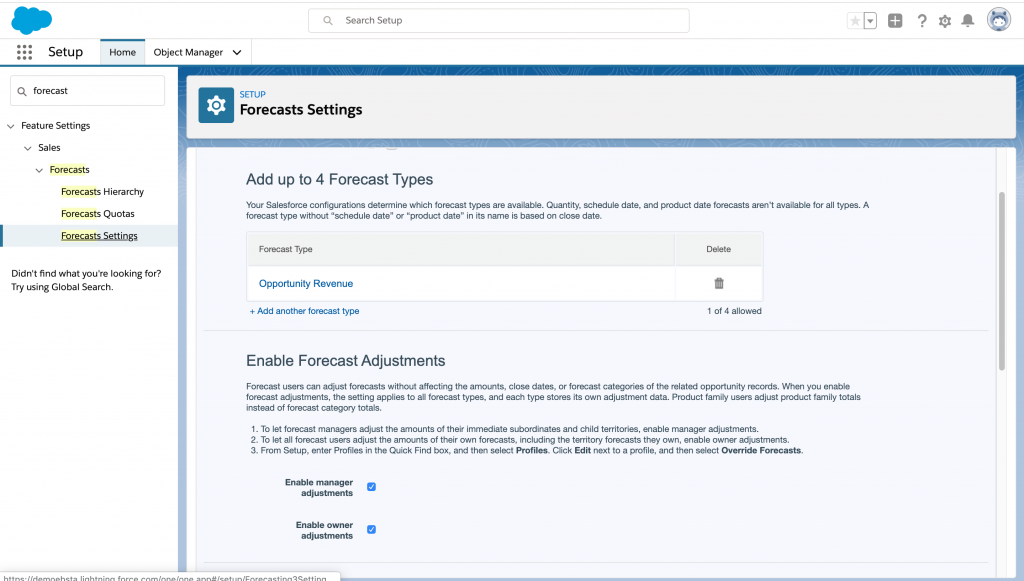Disable the manager adjustments checkbox

point(371,487)
